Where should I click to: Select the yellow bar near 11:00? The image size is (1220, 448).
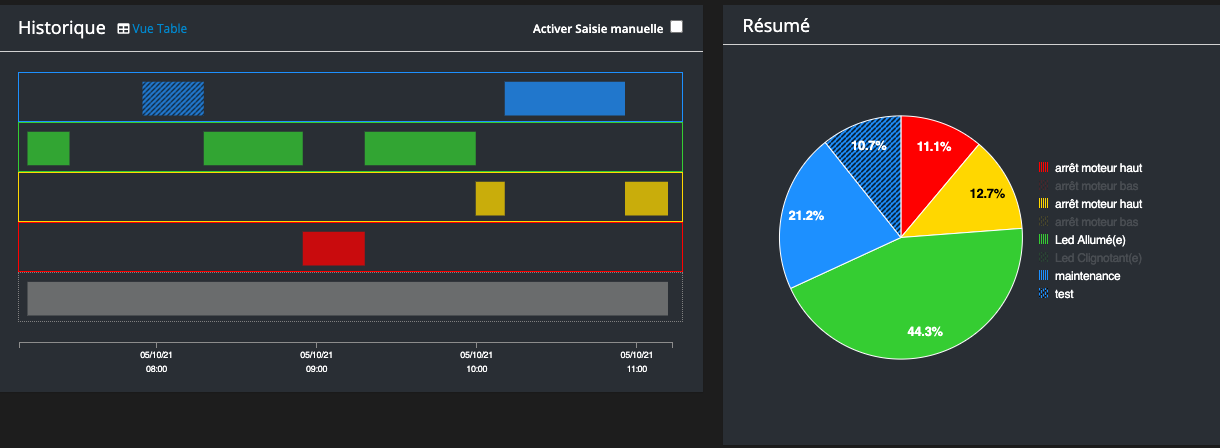646,198
